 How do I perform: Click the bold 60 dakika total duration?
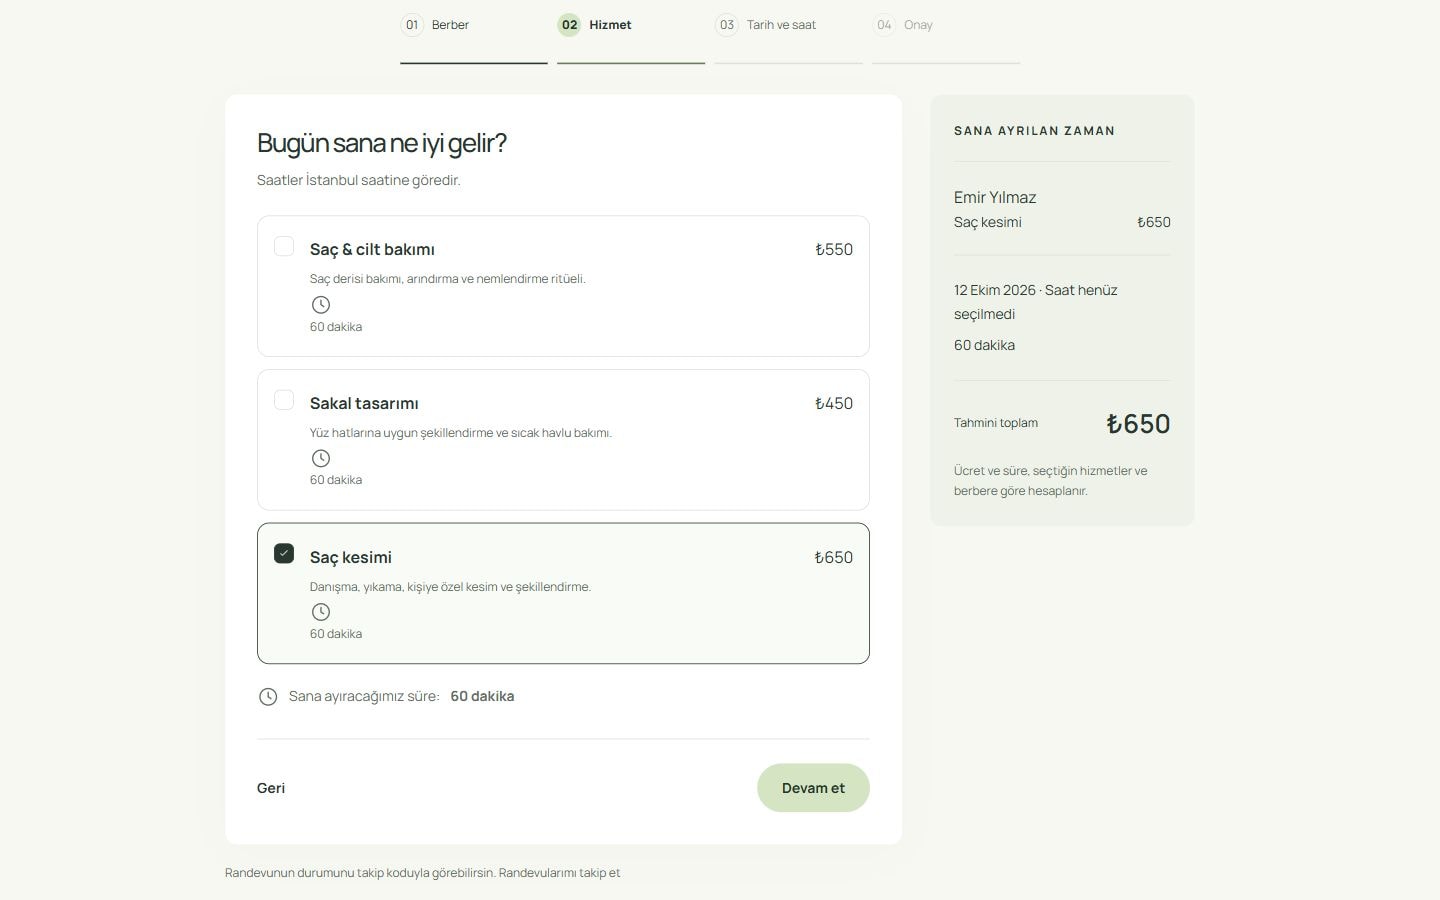point(482,696)
